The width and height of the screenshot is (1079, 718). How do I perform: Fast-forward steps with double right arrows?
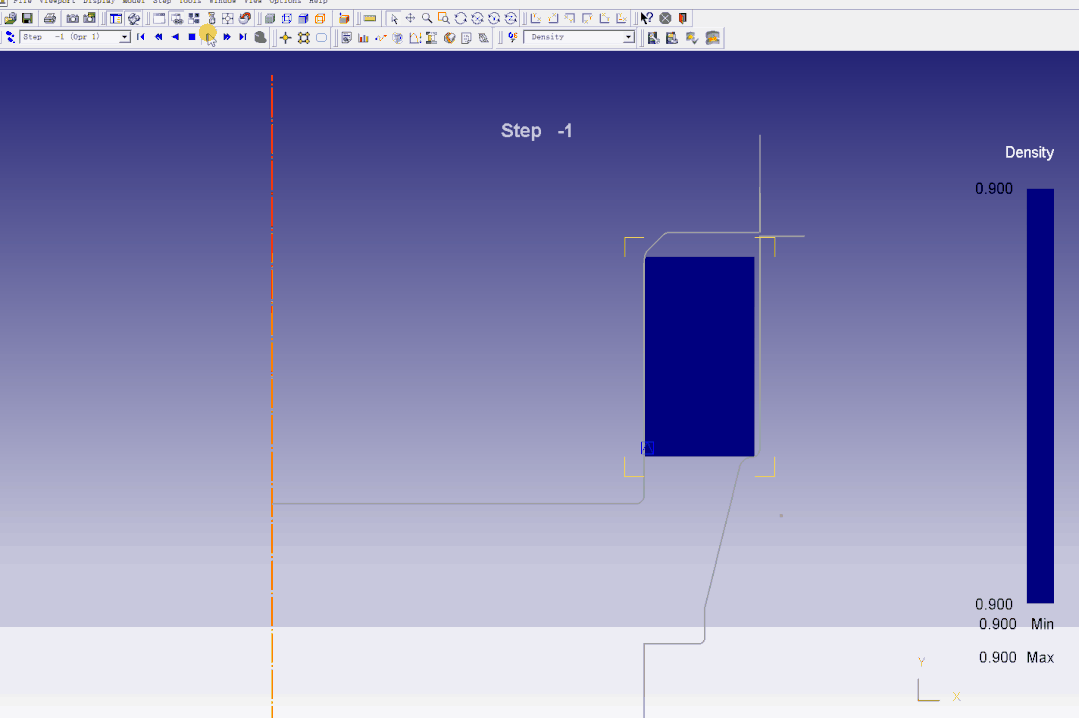[226, 37]
